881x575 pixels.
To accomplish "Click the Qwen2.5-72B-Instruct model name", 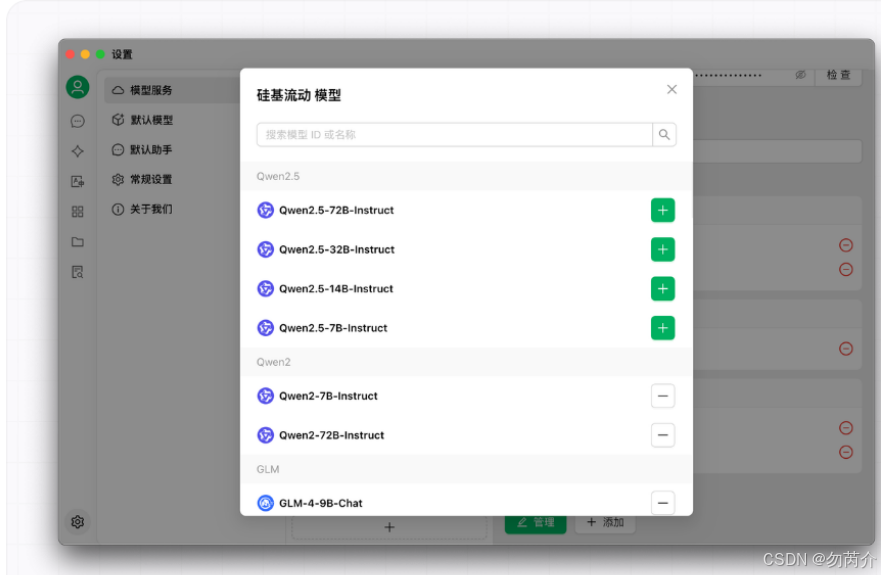I will 337,210.
